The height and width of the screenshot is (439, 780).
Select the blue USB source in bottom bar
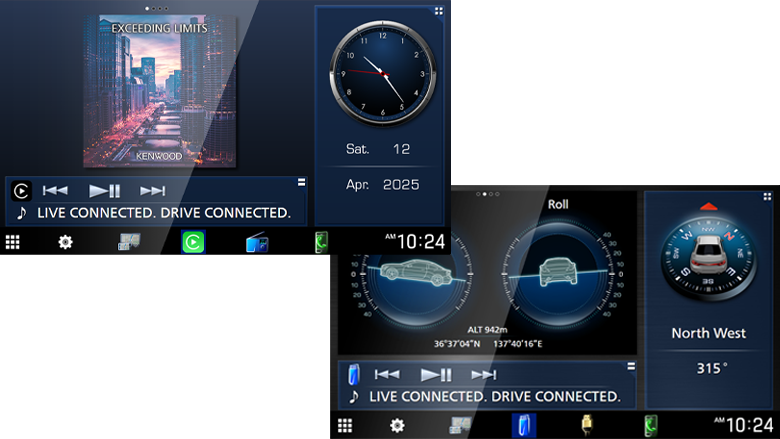point(524,425)
